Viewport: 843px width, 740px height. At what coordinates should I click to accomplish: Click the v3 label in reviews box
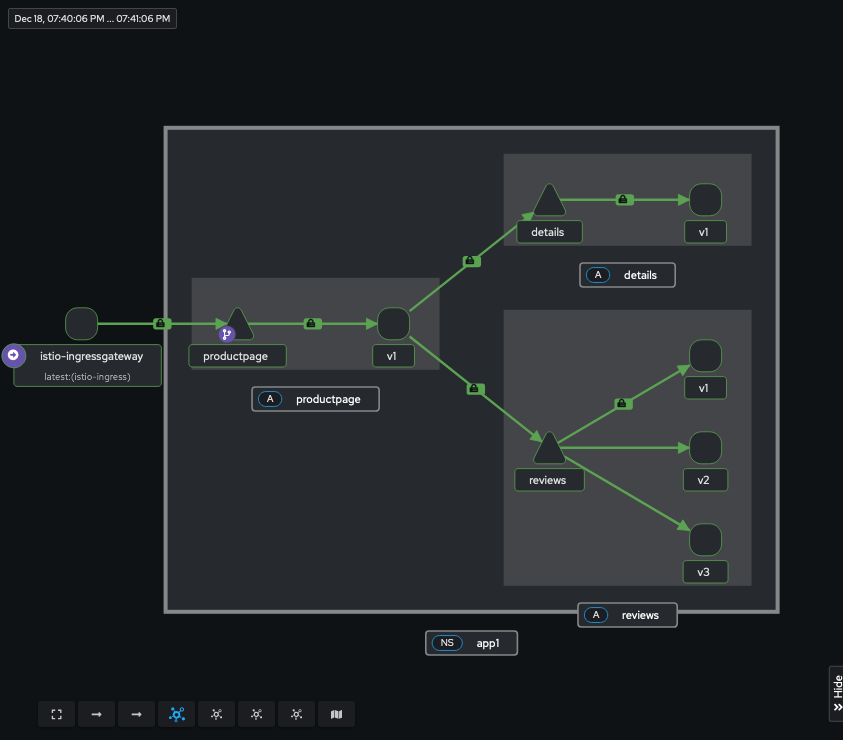point(705,572)
